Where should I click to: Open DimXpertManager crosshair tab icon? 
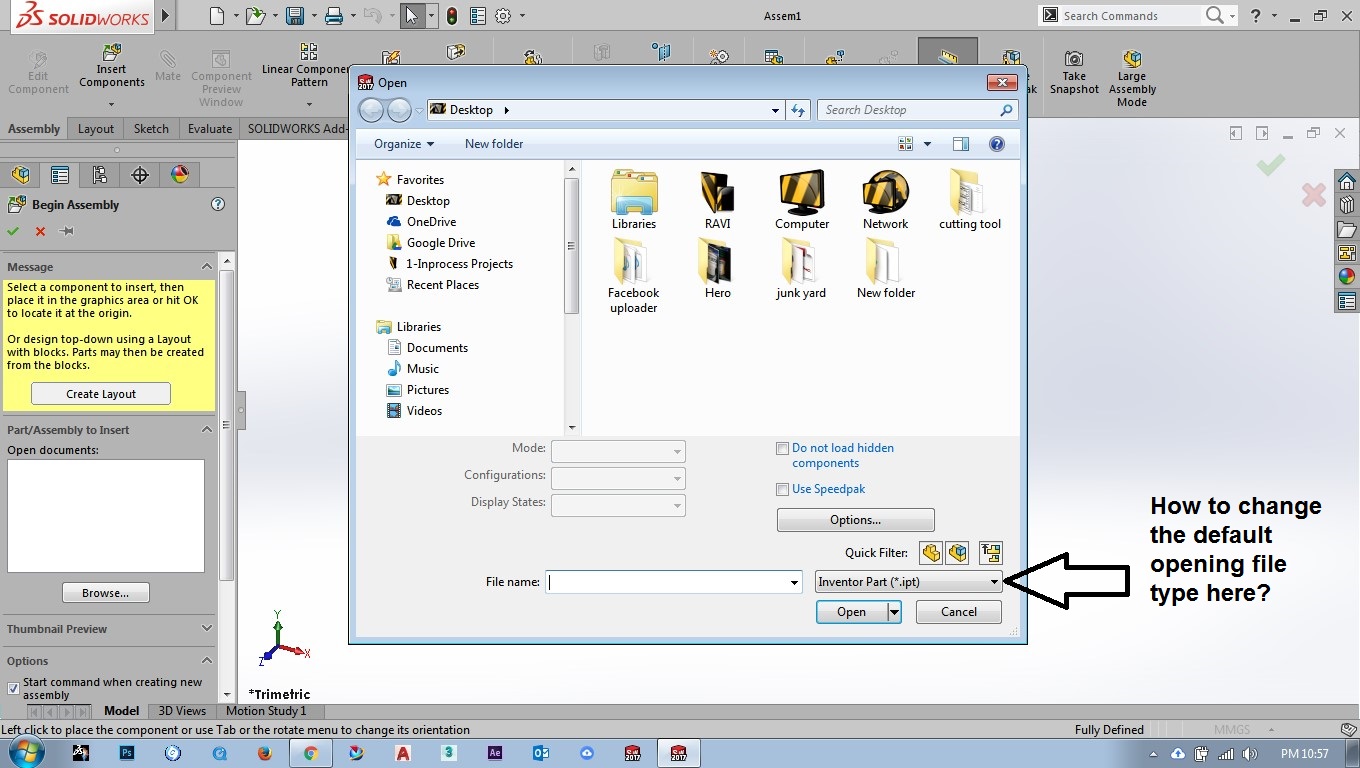pyautogui.click(x=140, y=175)
